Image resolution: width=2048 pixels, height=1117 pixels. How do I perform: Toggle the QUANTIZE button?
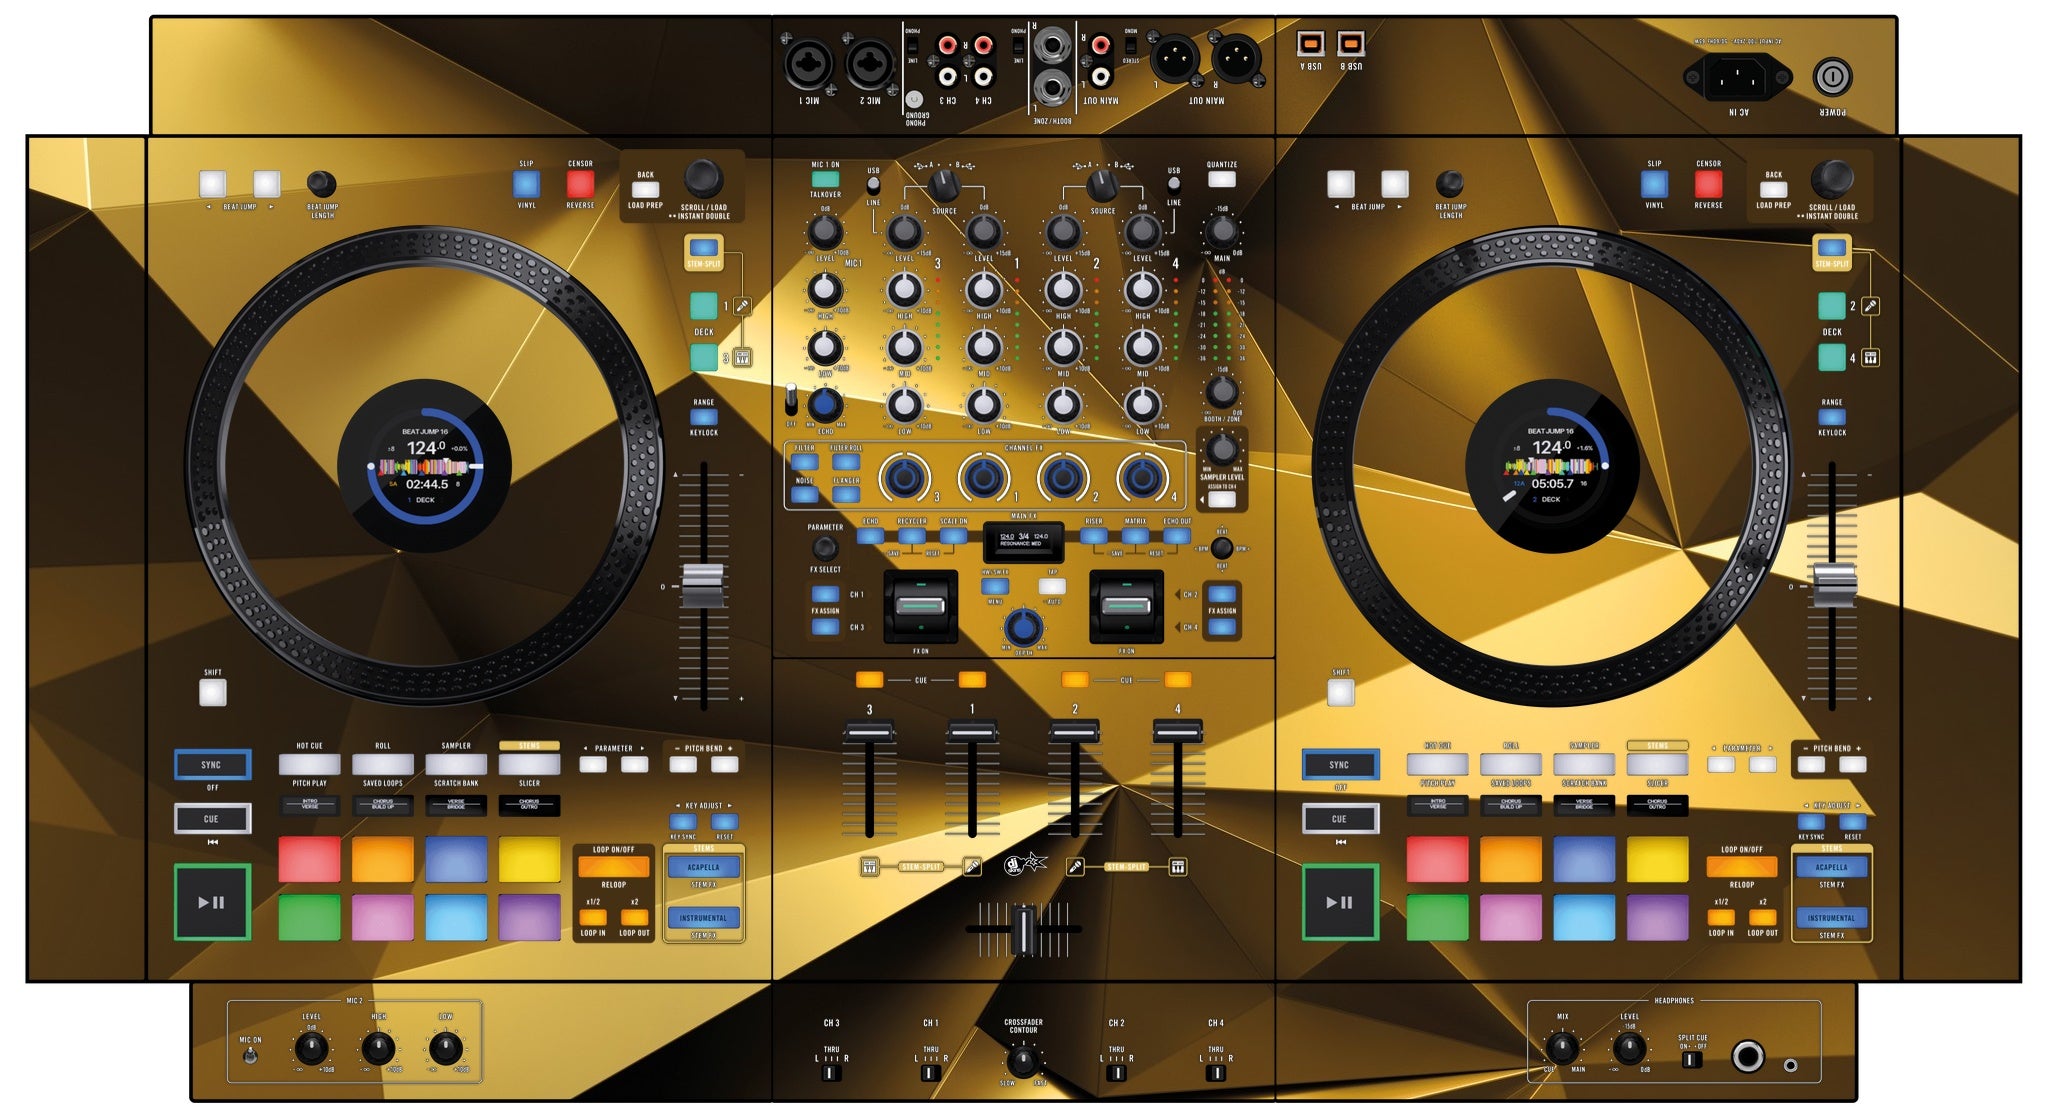click(x=1221, y=180)
